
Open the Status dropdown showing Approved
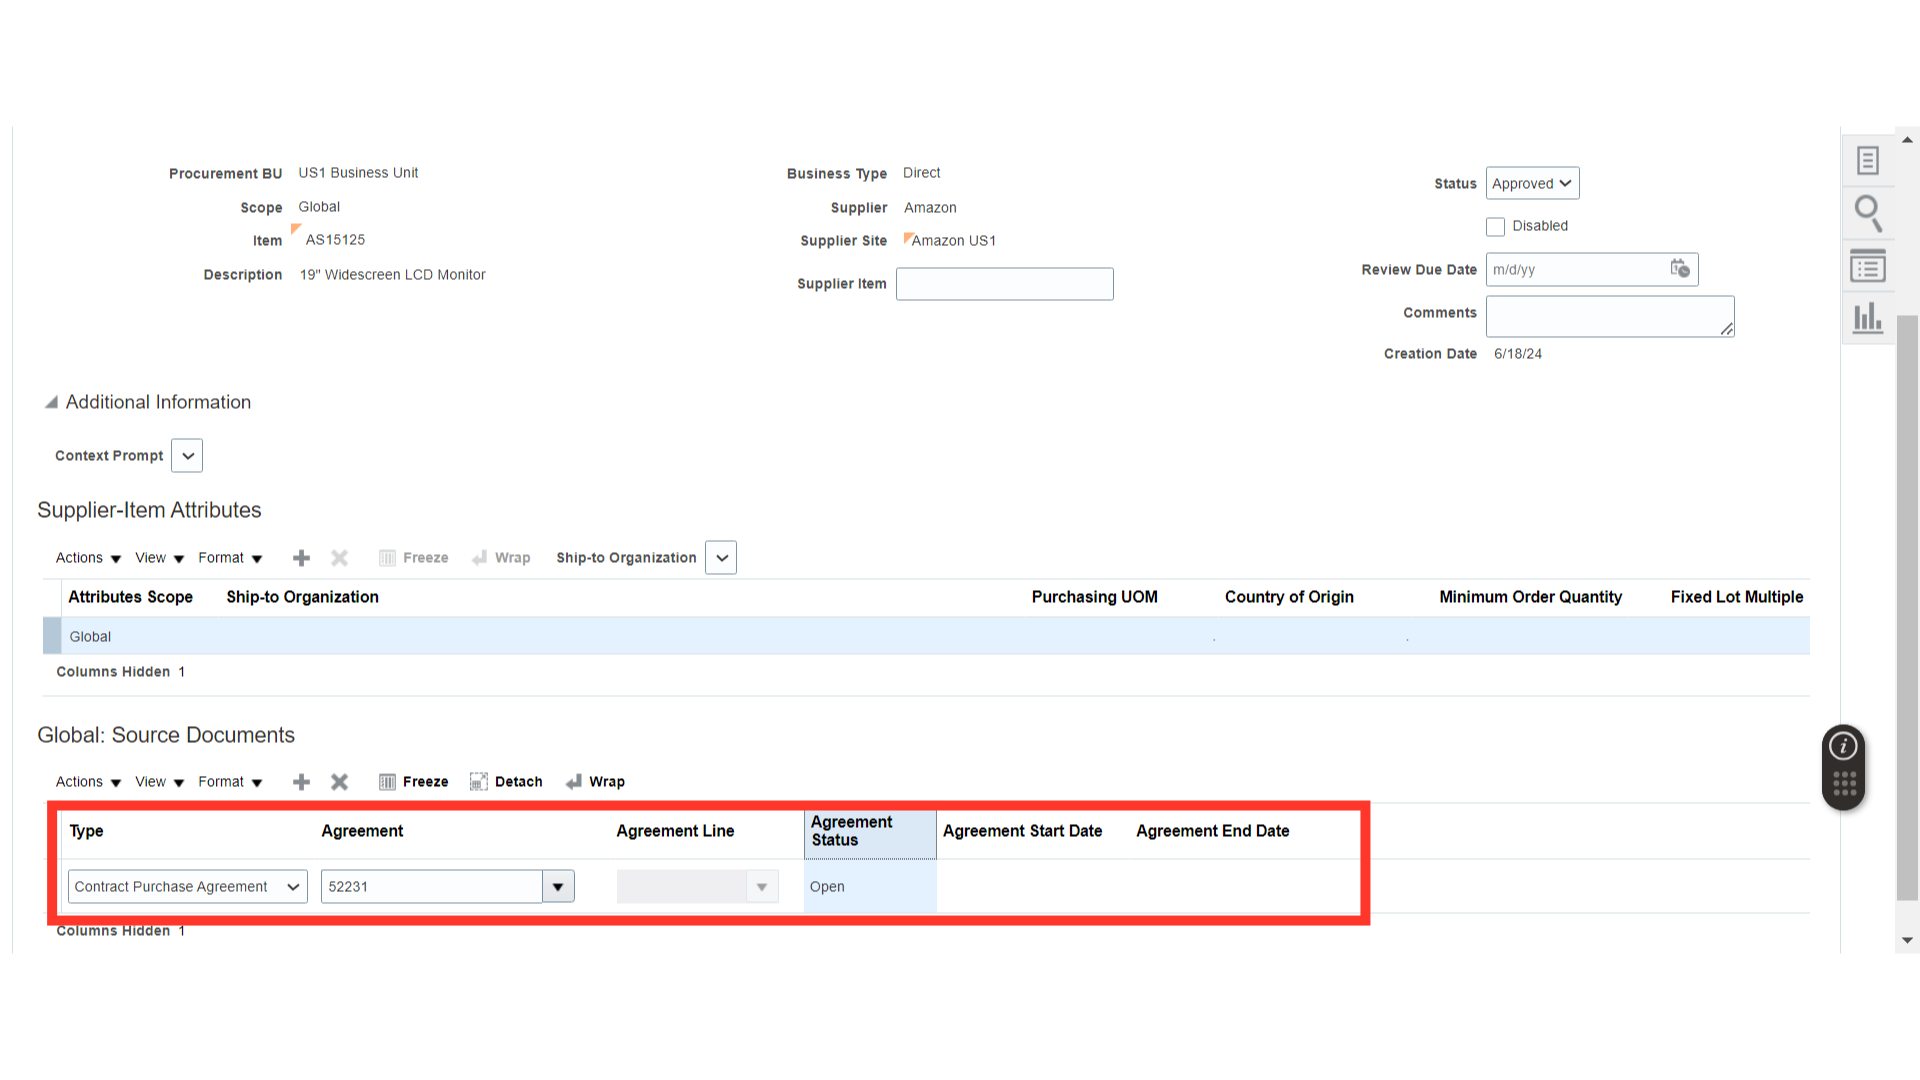(x=1532, y=183)
